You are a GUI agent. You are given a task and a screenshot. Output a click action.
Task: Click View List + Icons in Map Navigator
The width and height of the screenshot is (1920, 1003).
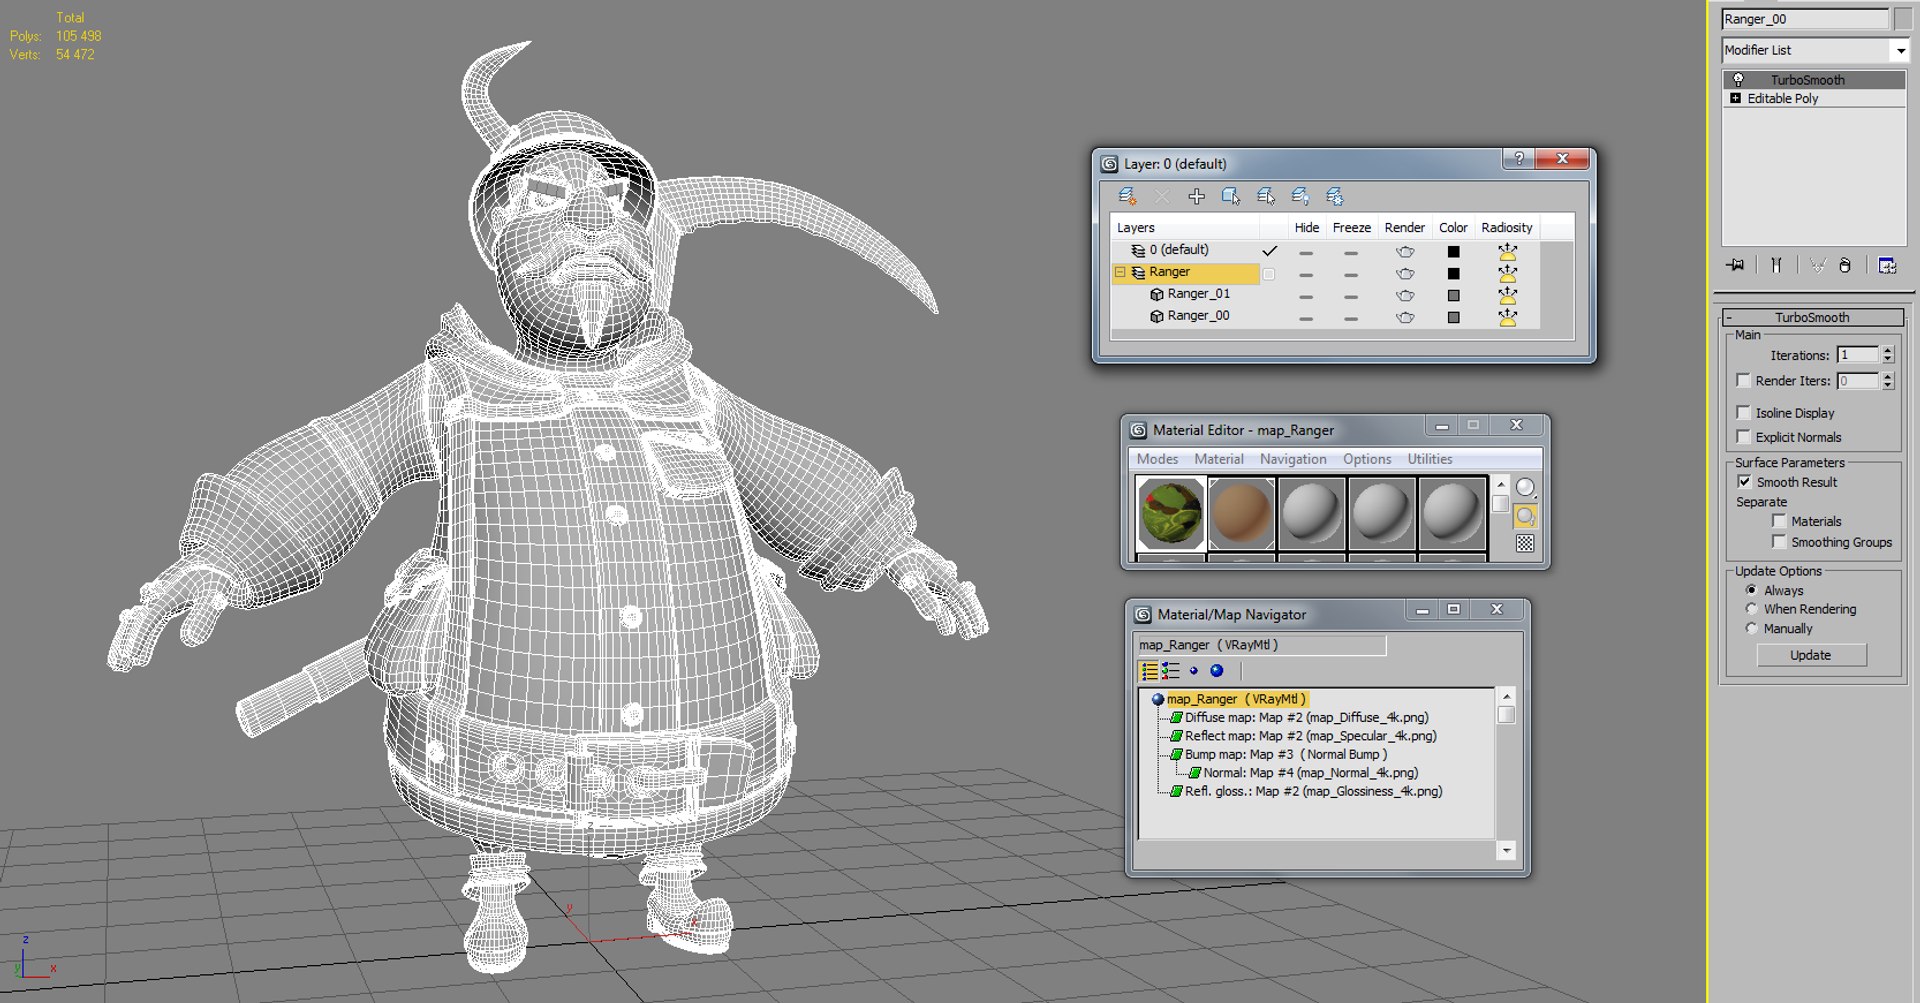pyautogui.click(x=1170, y=671)
